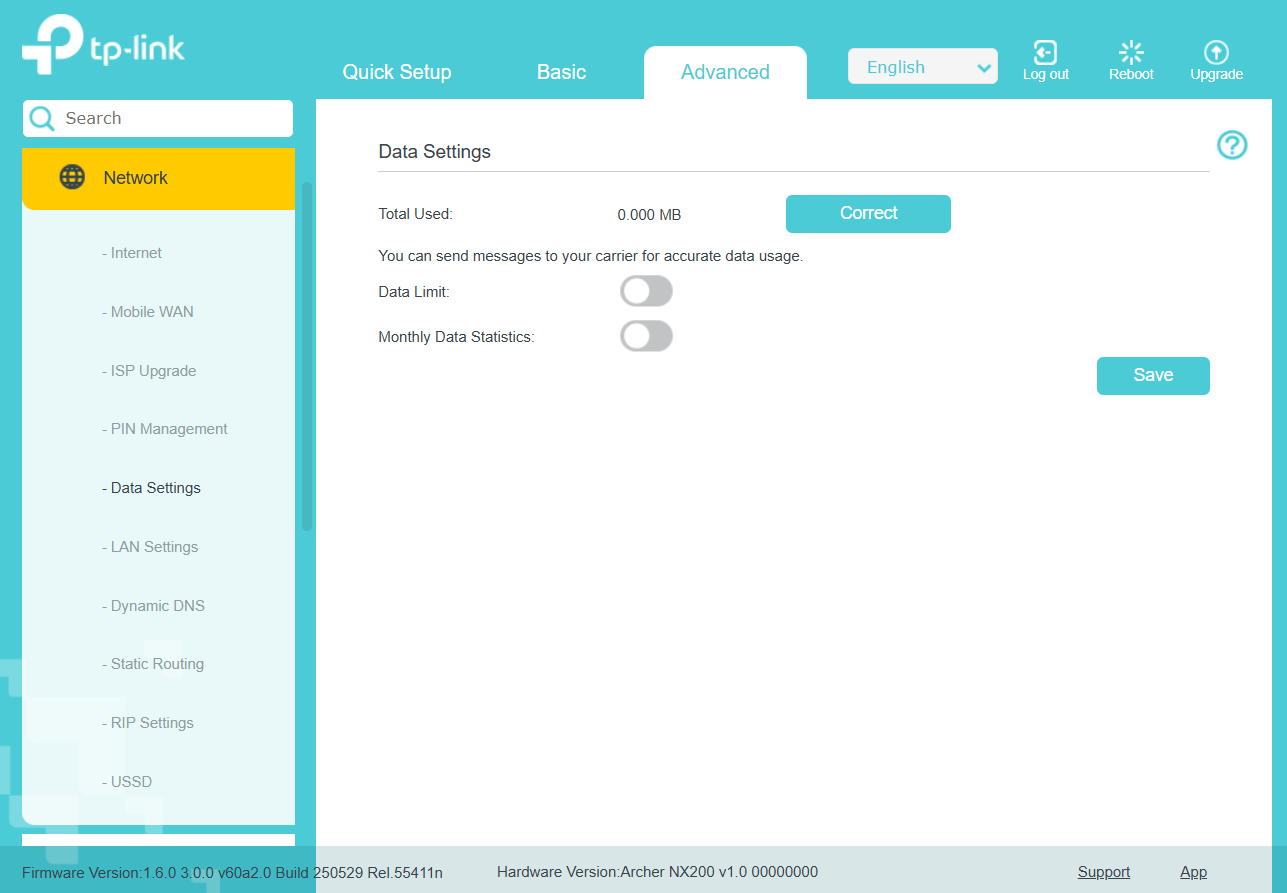Enable Monthly Data Statistics
Viewport: 1287px width, 893px height.
pyautogui.click(x=646, y=336)
